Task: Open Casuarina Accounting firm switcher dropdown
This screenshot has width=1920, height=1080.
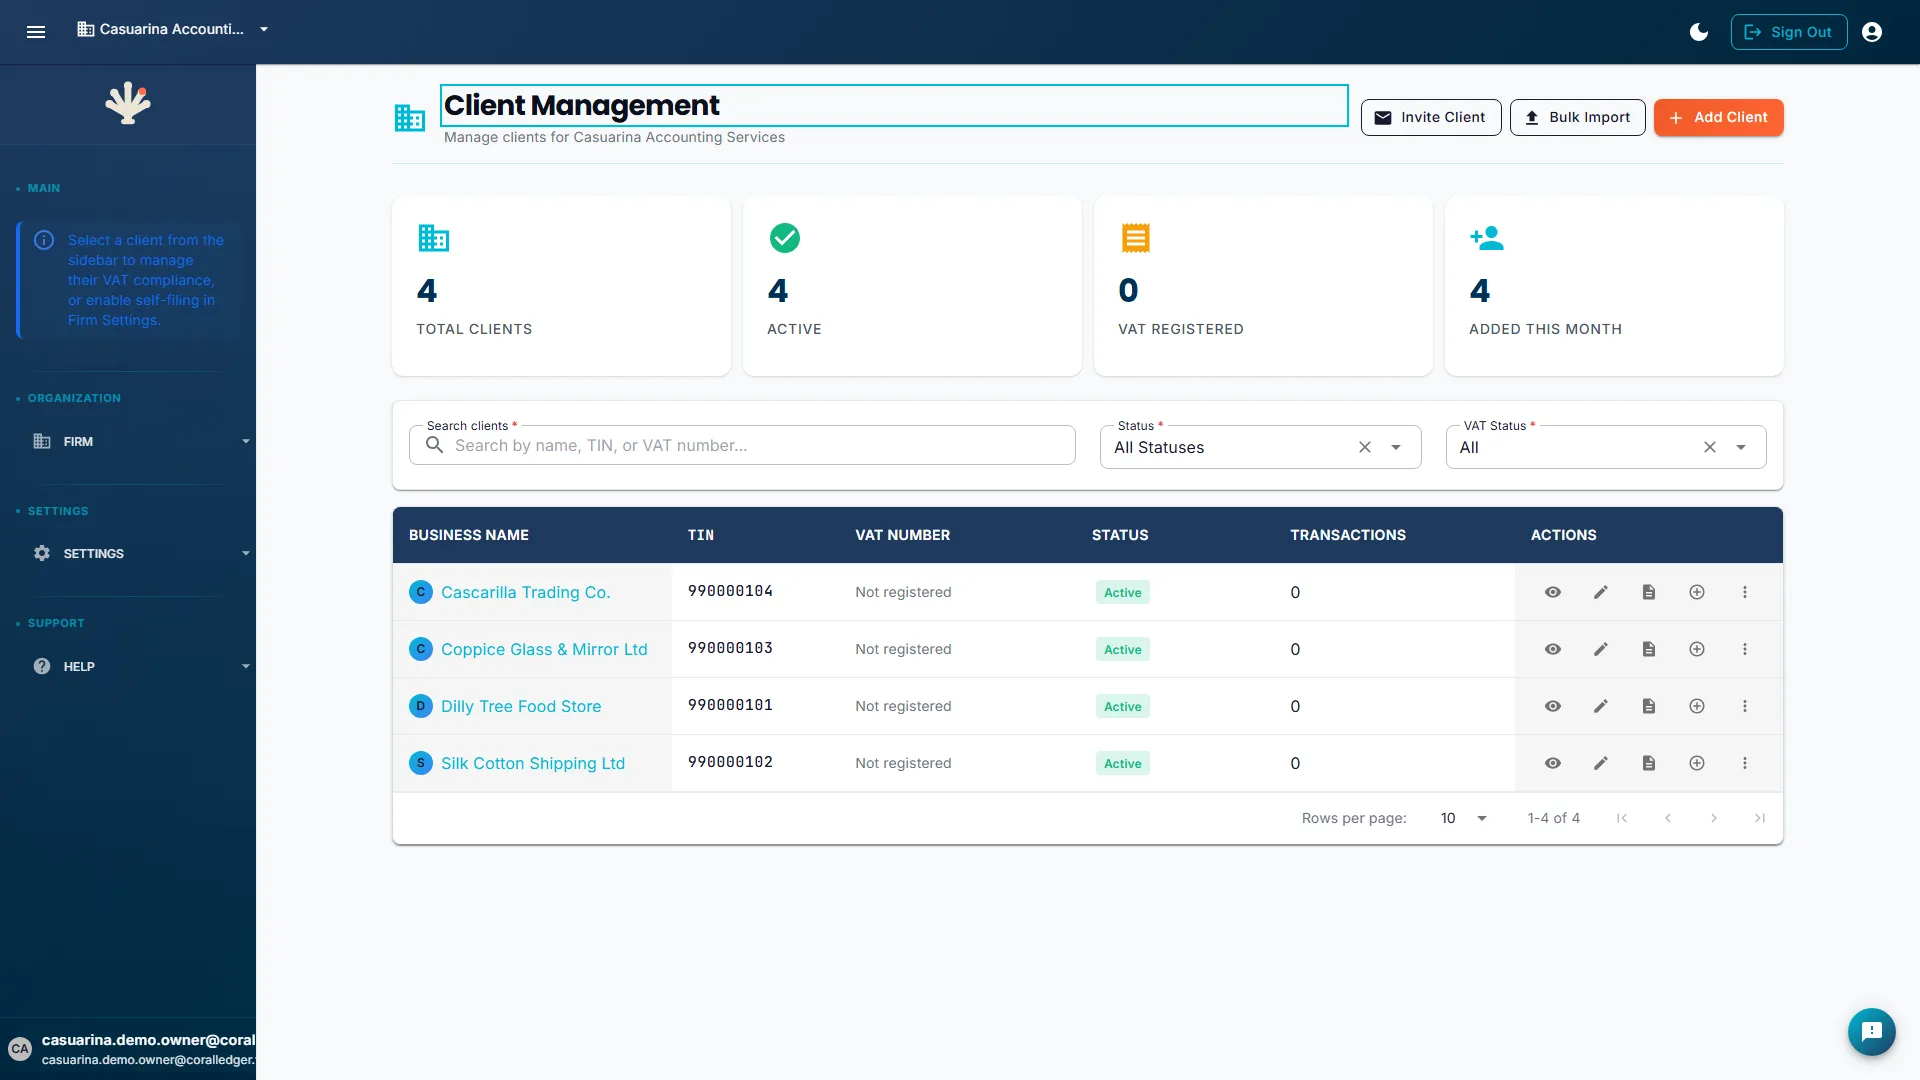Action: pos(174,29)
